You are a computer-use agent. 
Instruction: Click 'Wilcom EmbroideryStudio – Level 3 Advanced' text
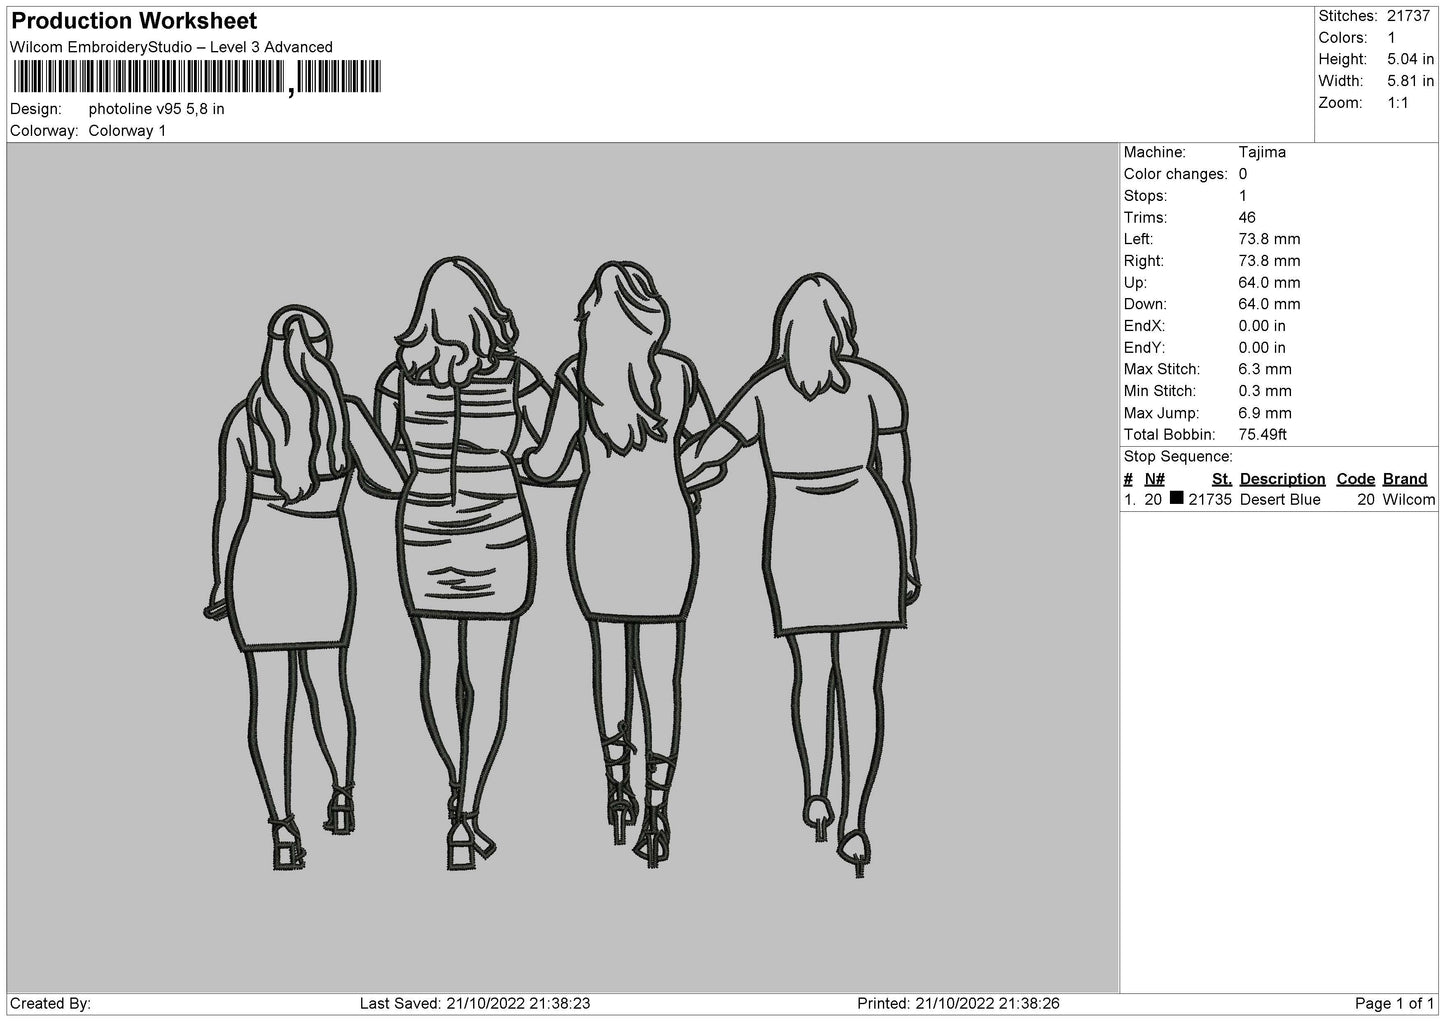[x=171, y=47]
